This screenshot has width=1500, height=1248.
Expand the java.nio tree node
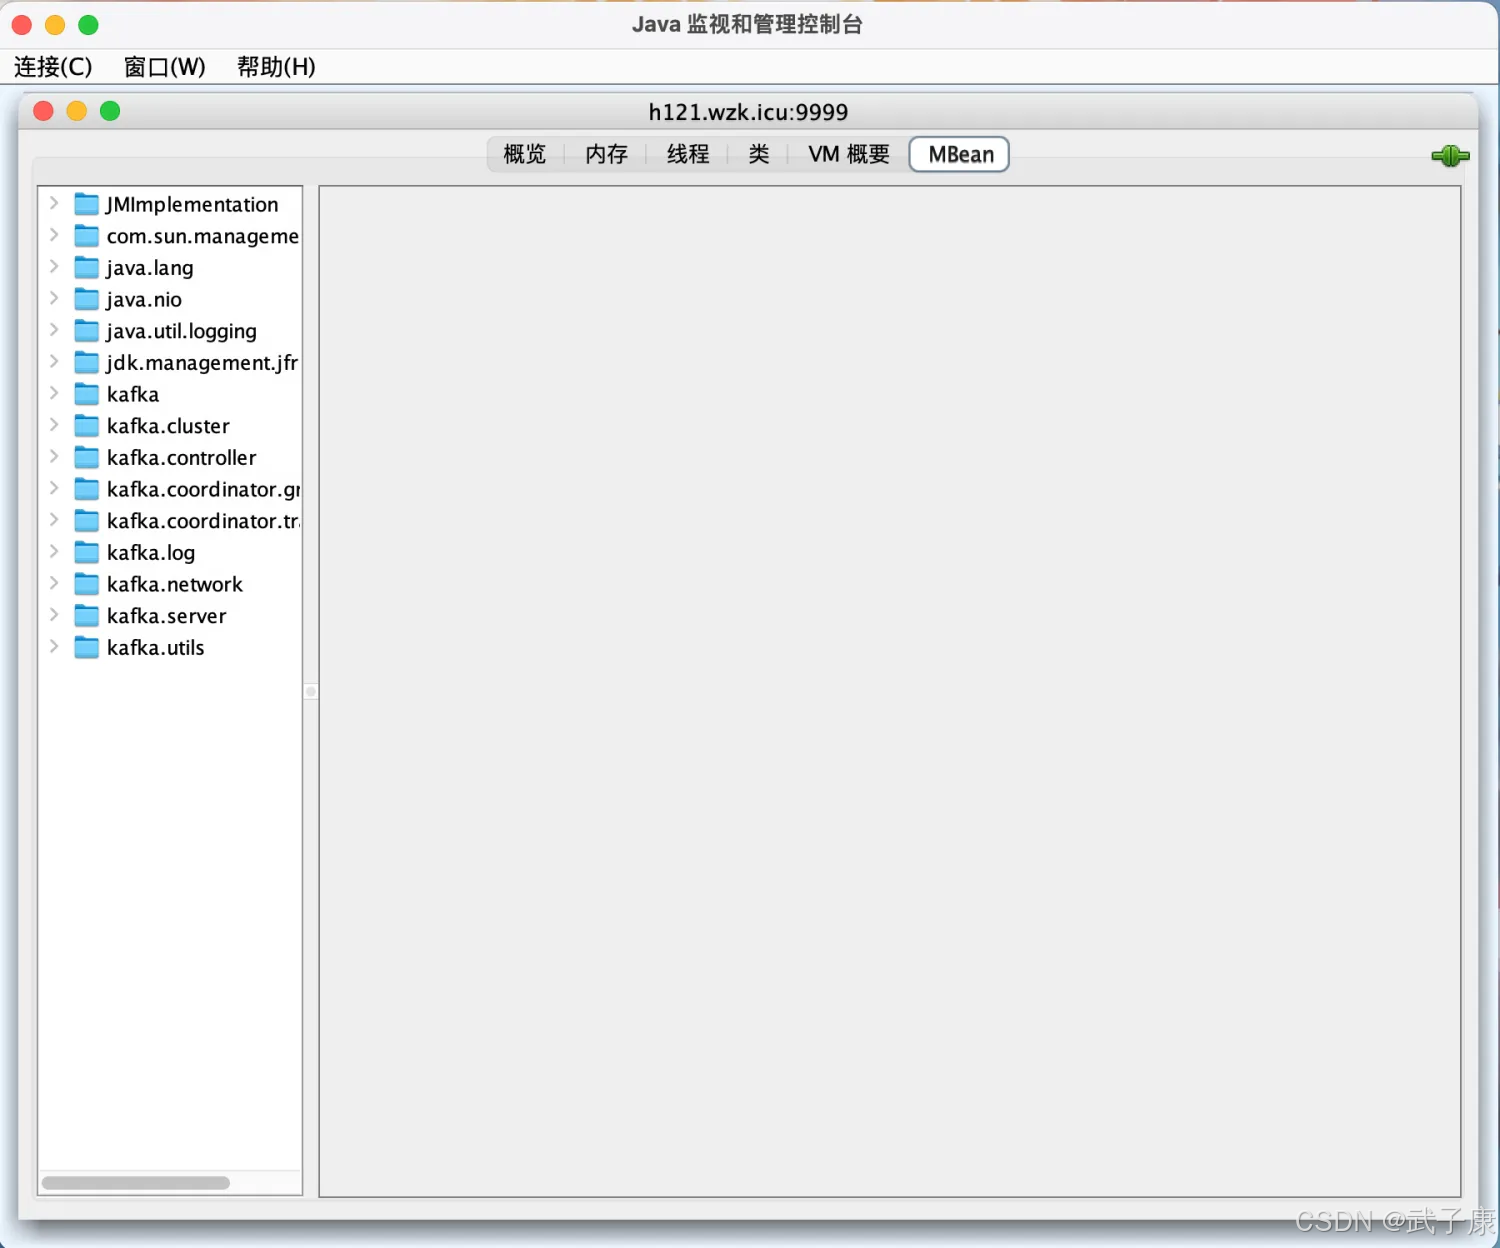click(54, 298)
